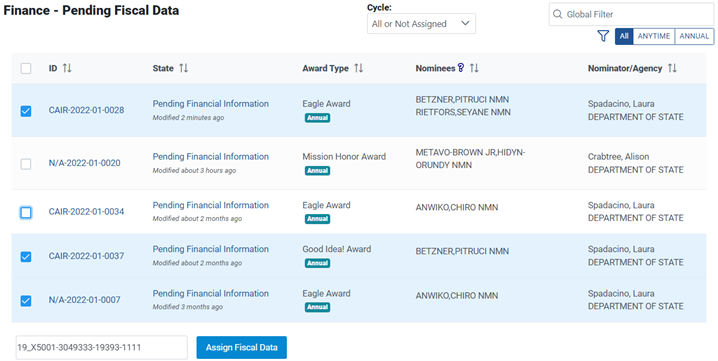Click 'Eagle Award' in CAIR-2022-01-0028 row
Screen dimensions: 718x361
coord(326,104)
